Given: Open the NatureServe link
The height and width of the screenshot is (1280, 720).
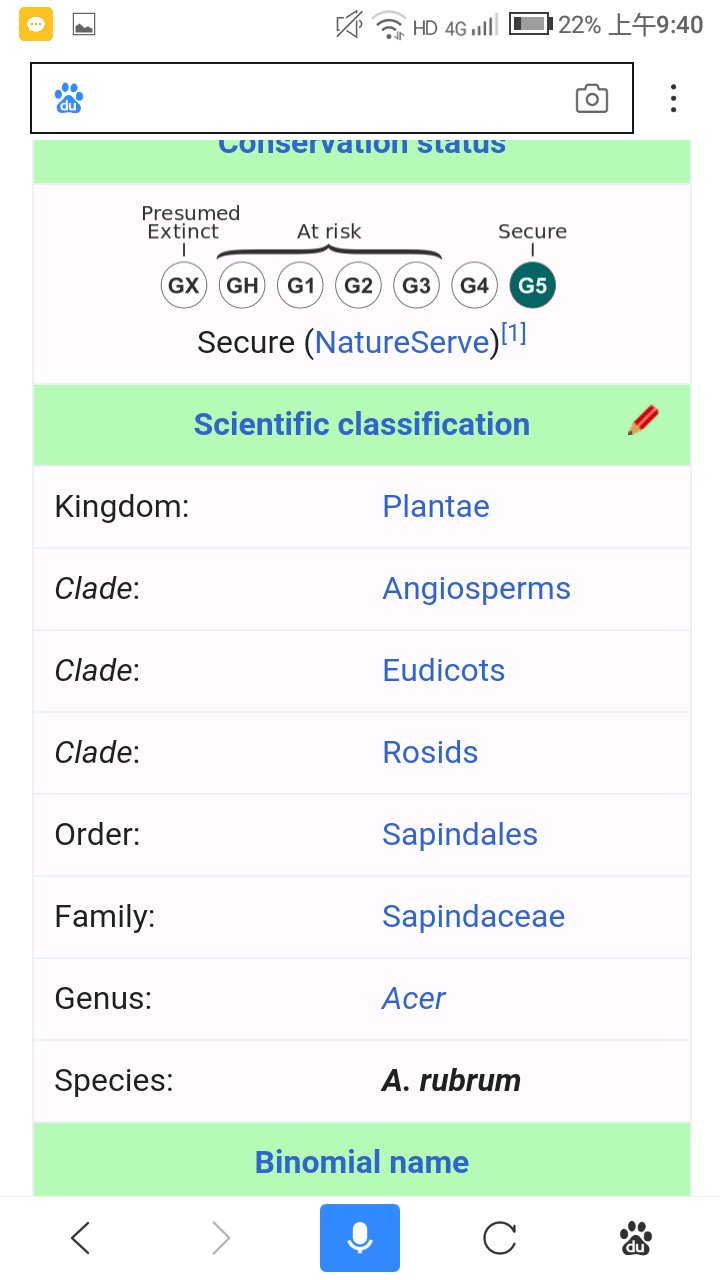Looking at the screenshot, I should (406, 343).
